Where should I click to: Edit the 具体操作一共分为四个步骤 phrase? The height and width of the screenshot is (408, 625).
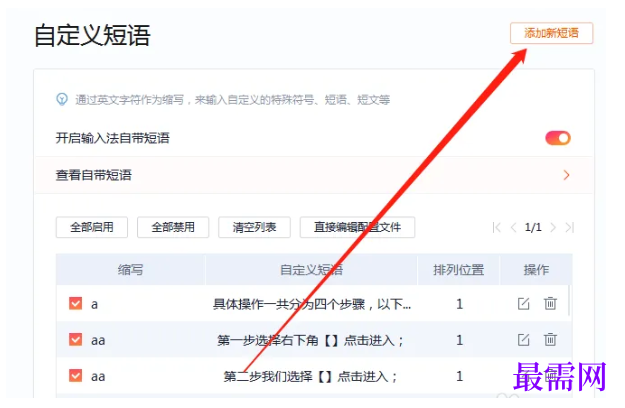523,304
